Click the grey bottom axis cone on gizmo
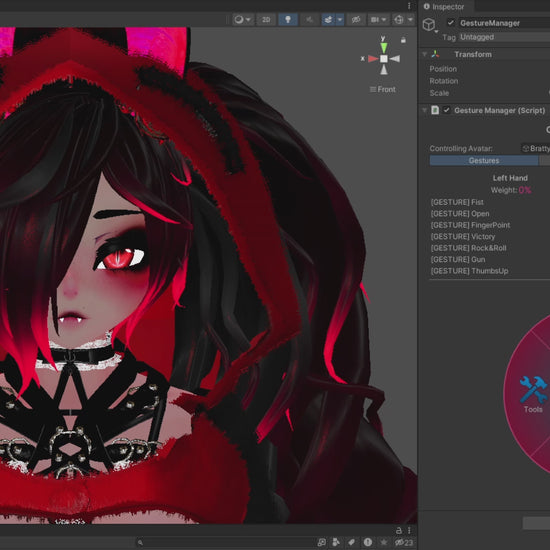Image resolution: width=550 pixels, height=550 pixels. click(384, 69)
